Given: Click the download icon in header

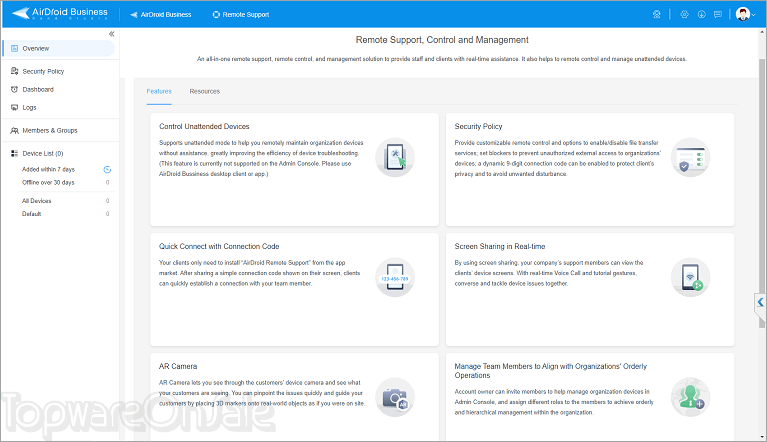Looking at the screenshot, I should 701,15.
